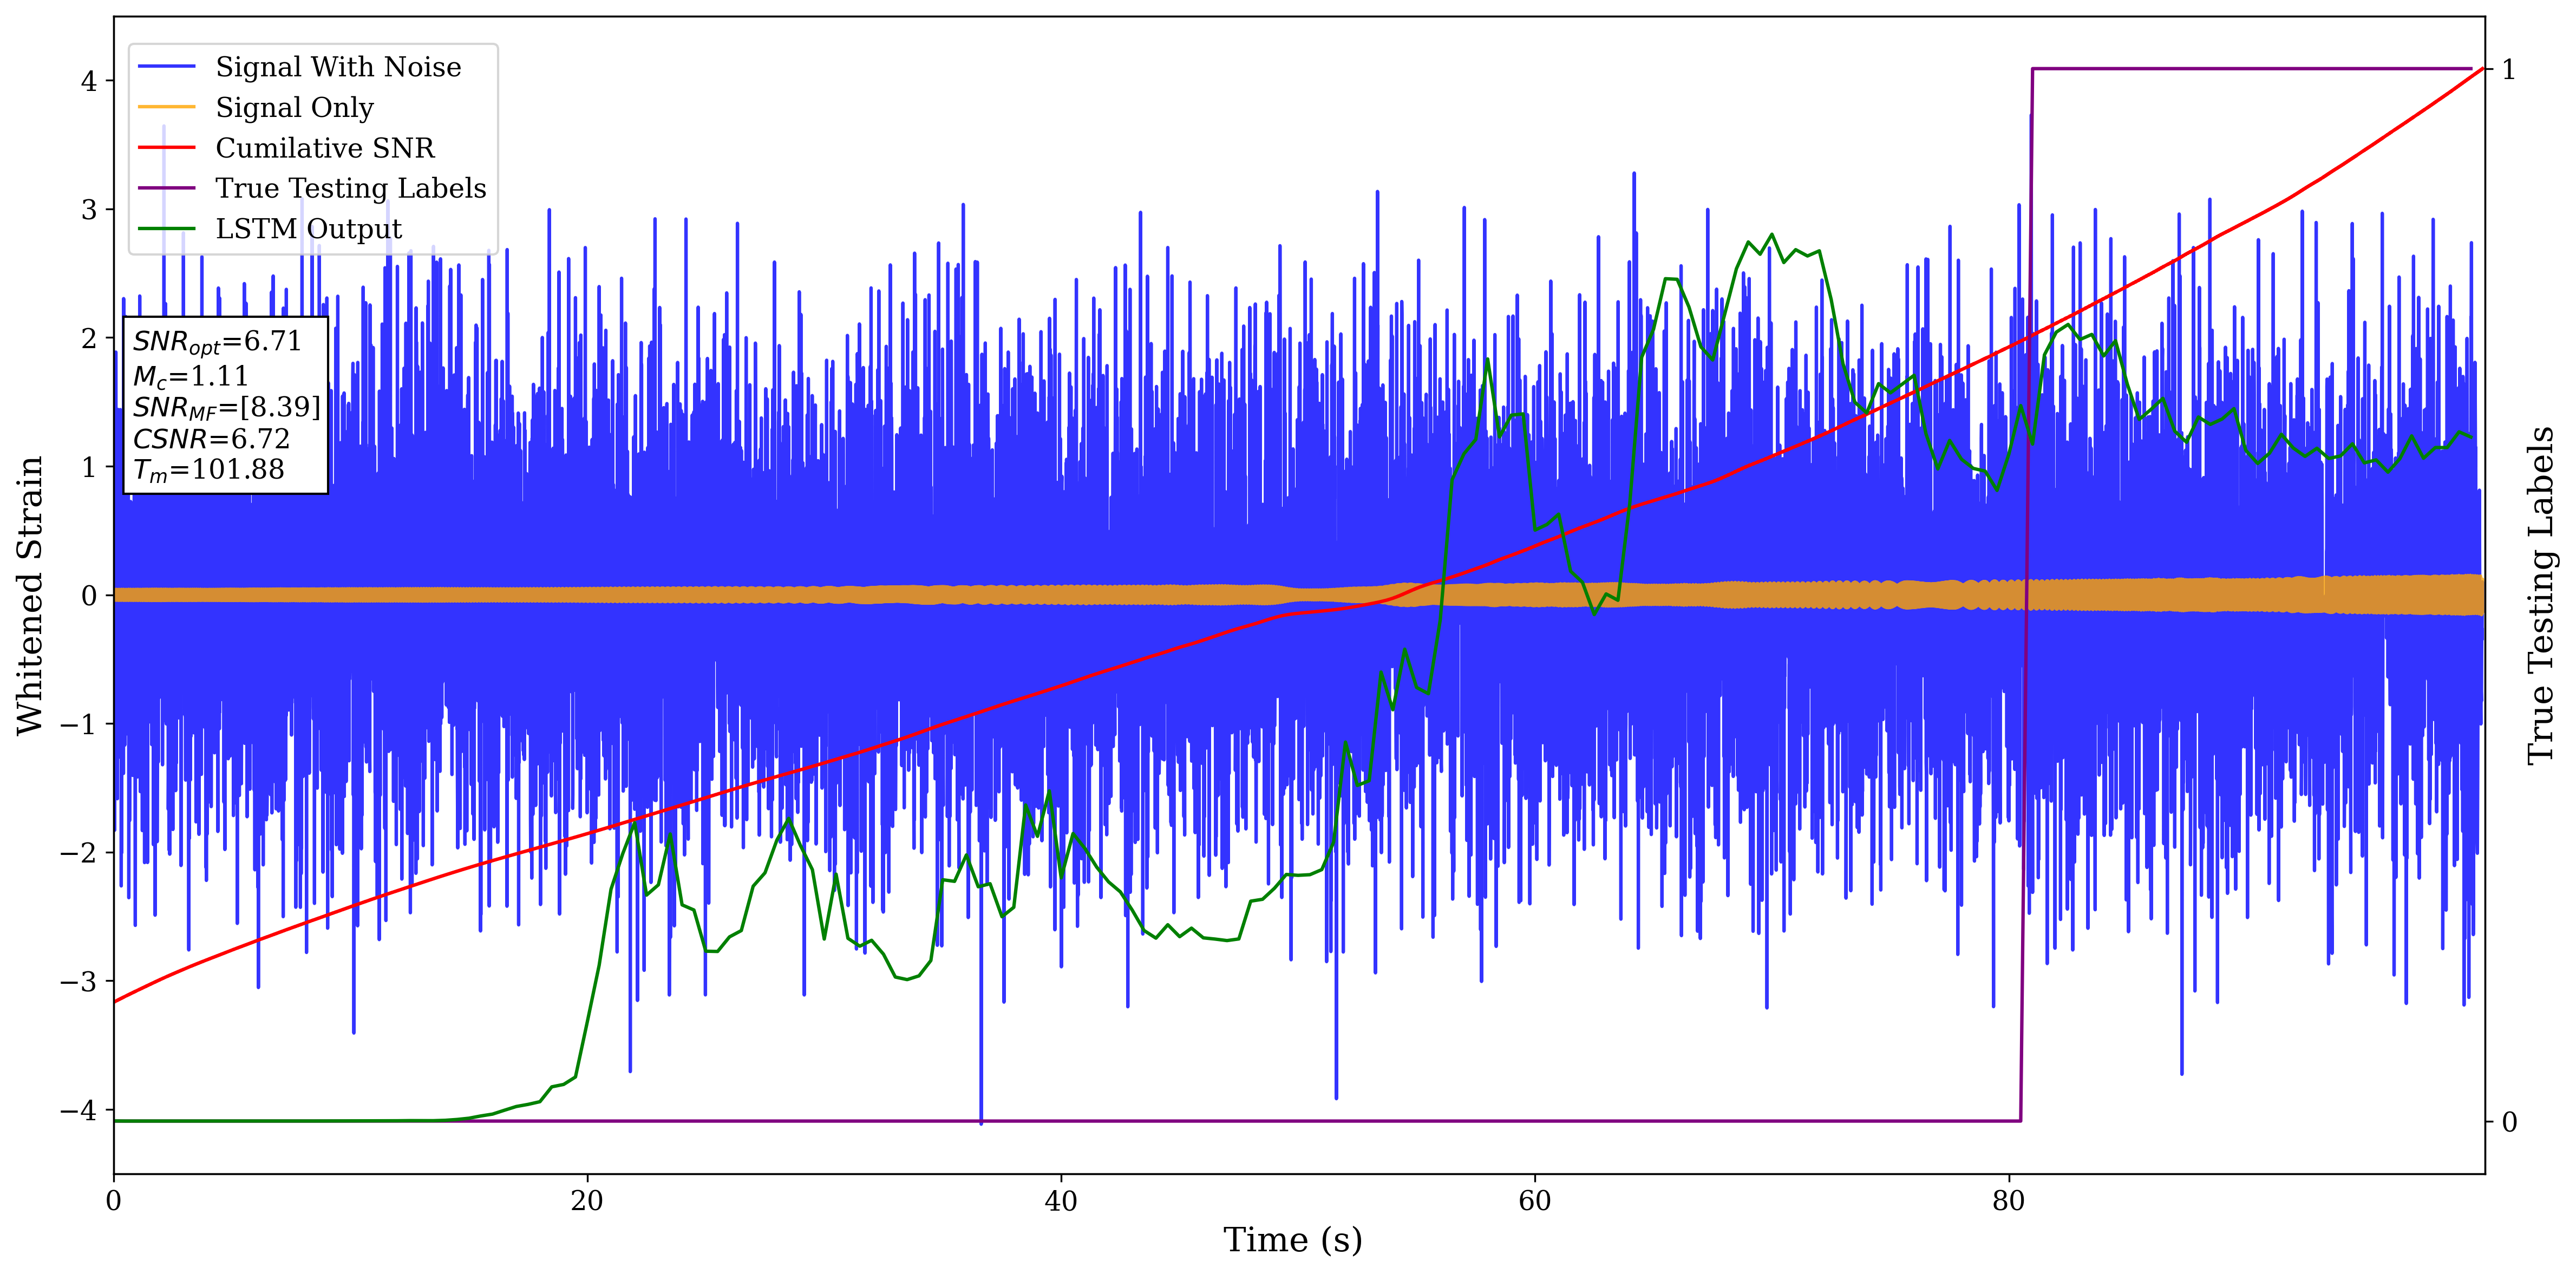2576x1274 pixels.
Task: Click the T_m=101.88 annotation line
Action: [208, 470]
